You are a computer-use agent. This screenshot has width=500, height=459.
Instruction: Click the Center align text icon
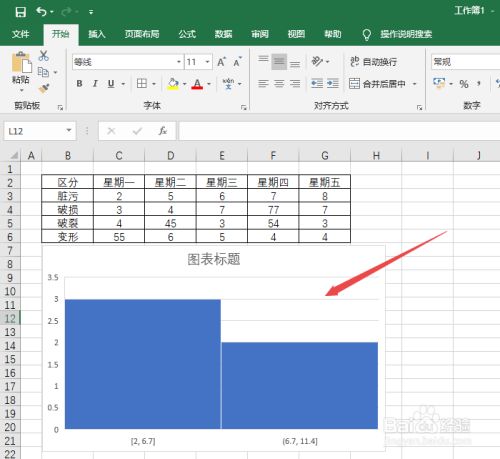click(x=279, y=83)
